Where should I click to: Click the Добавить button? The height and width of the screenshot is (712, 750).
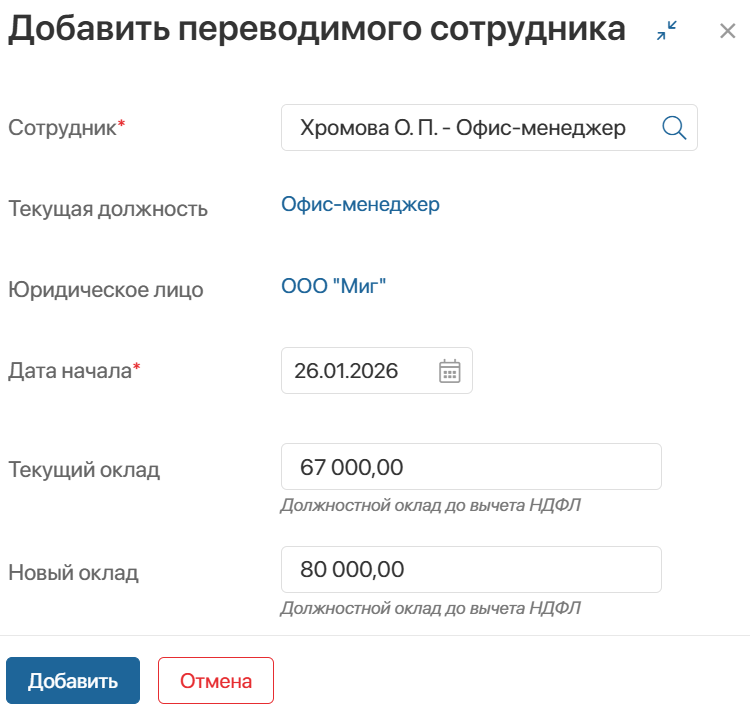click(73, 680)
